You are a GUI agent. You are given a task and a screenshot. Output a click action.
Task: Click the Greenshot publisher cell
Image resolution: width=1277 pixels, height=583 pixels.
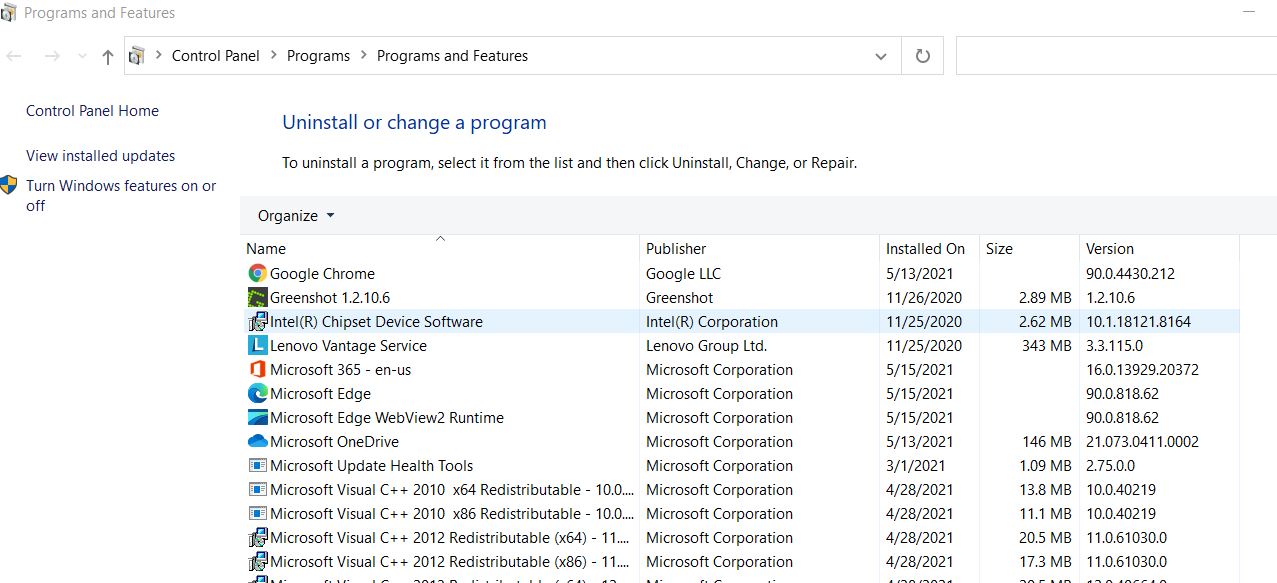tap(679, 297)
